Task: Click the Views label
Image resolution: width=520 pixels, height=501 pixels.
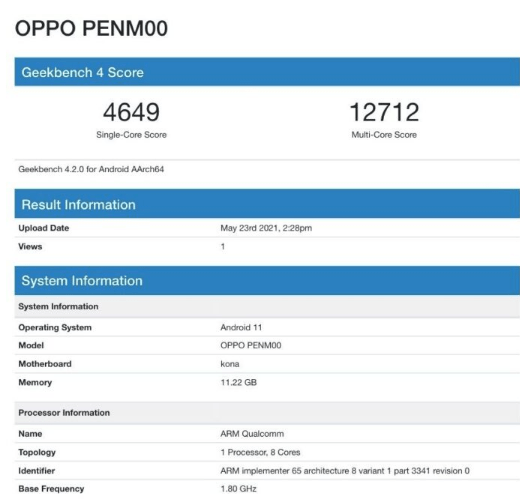Action: (30, 247)
